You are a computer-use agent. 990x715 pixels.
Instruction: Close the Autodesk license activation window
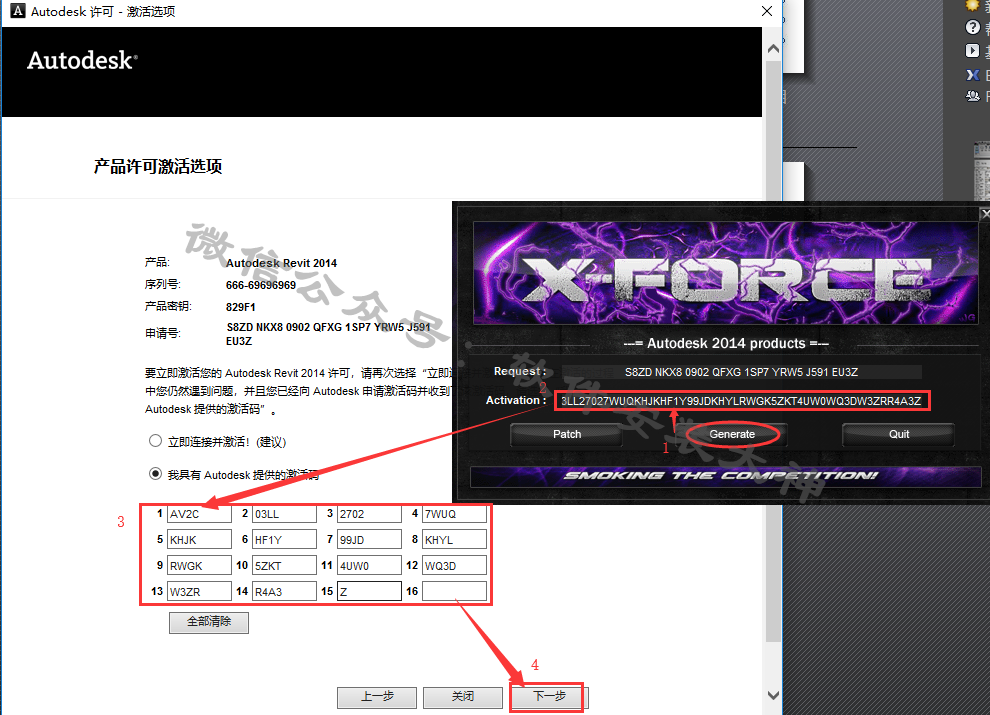(x=766, y=11)
